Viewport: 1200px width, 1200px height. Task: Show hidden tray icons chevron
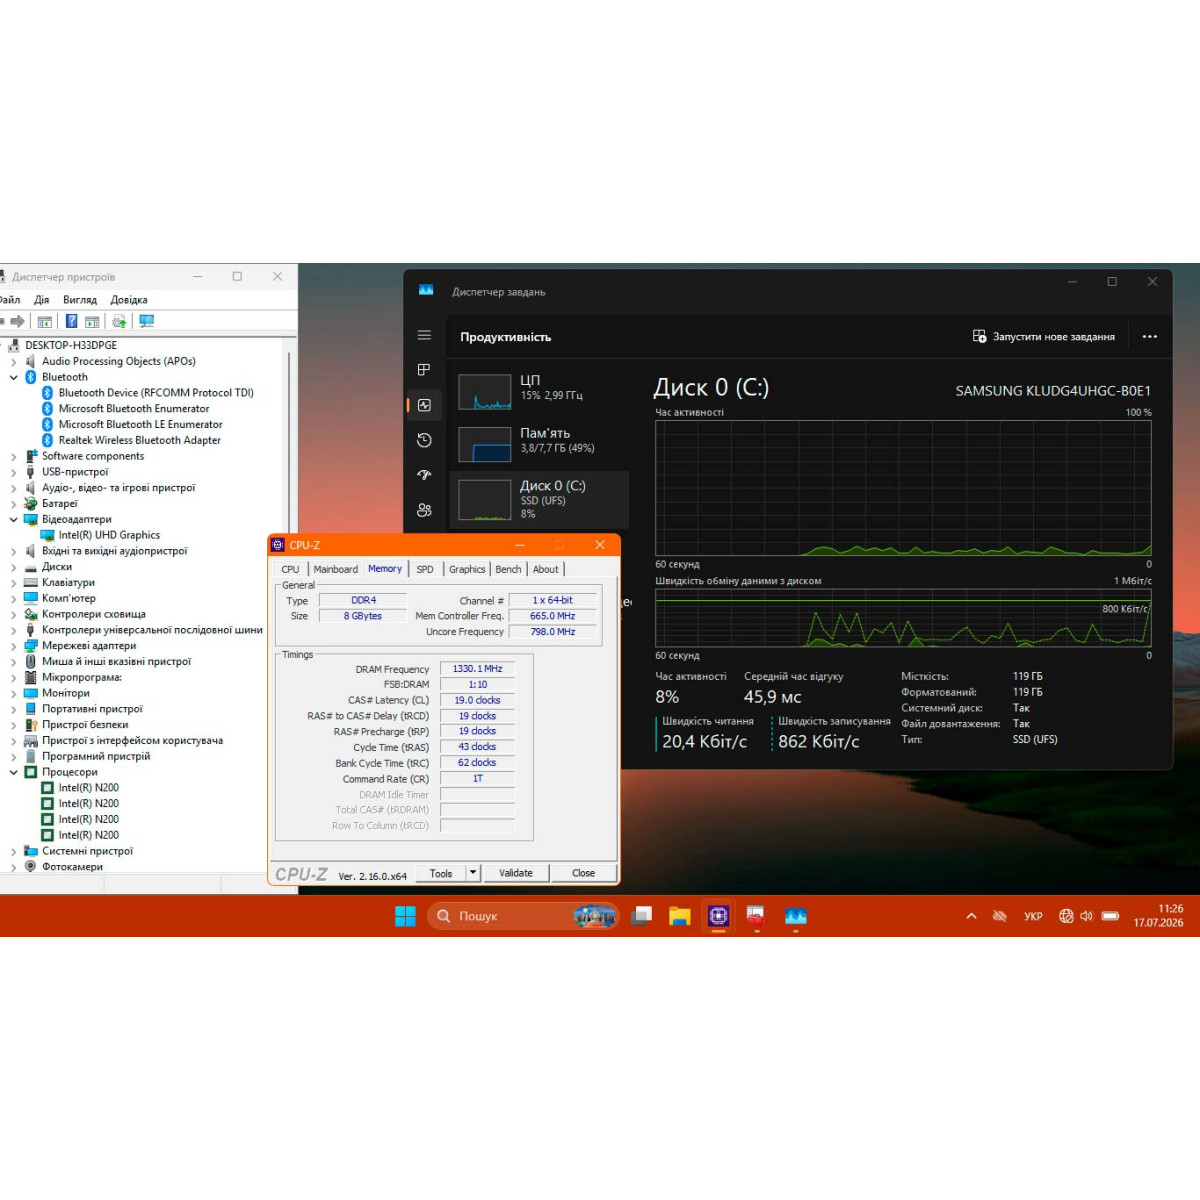click(x=971, y=916)
